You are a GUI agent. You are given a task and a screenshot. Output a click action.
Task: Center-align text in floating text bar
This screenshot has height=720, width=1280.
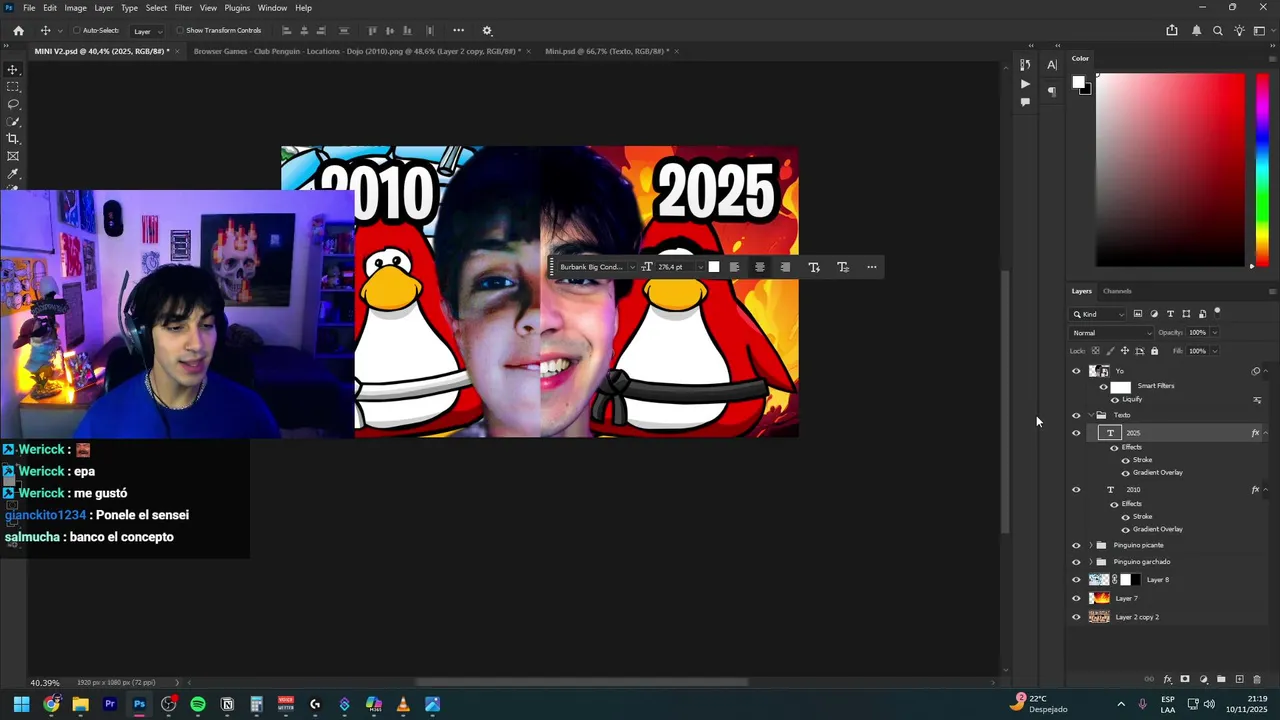point(760,267)
